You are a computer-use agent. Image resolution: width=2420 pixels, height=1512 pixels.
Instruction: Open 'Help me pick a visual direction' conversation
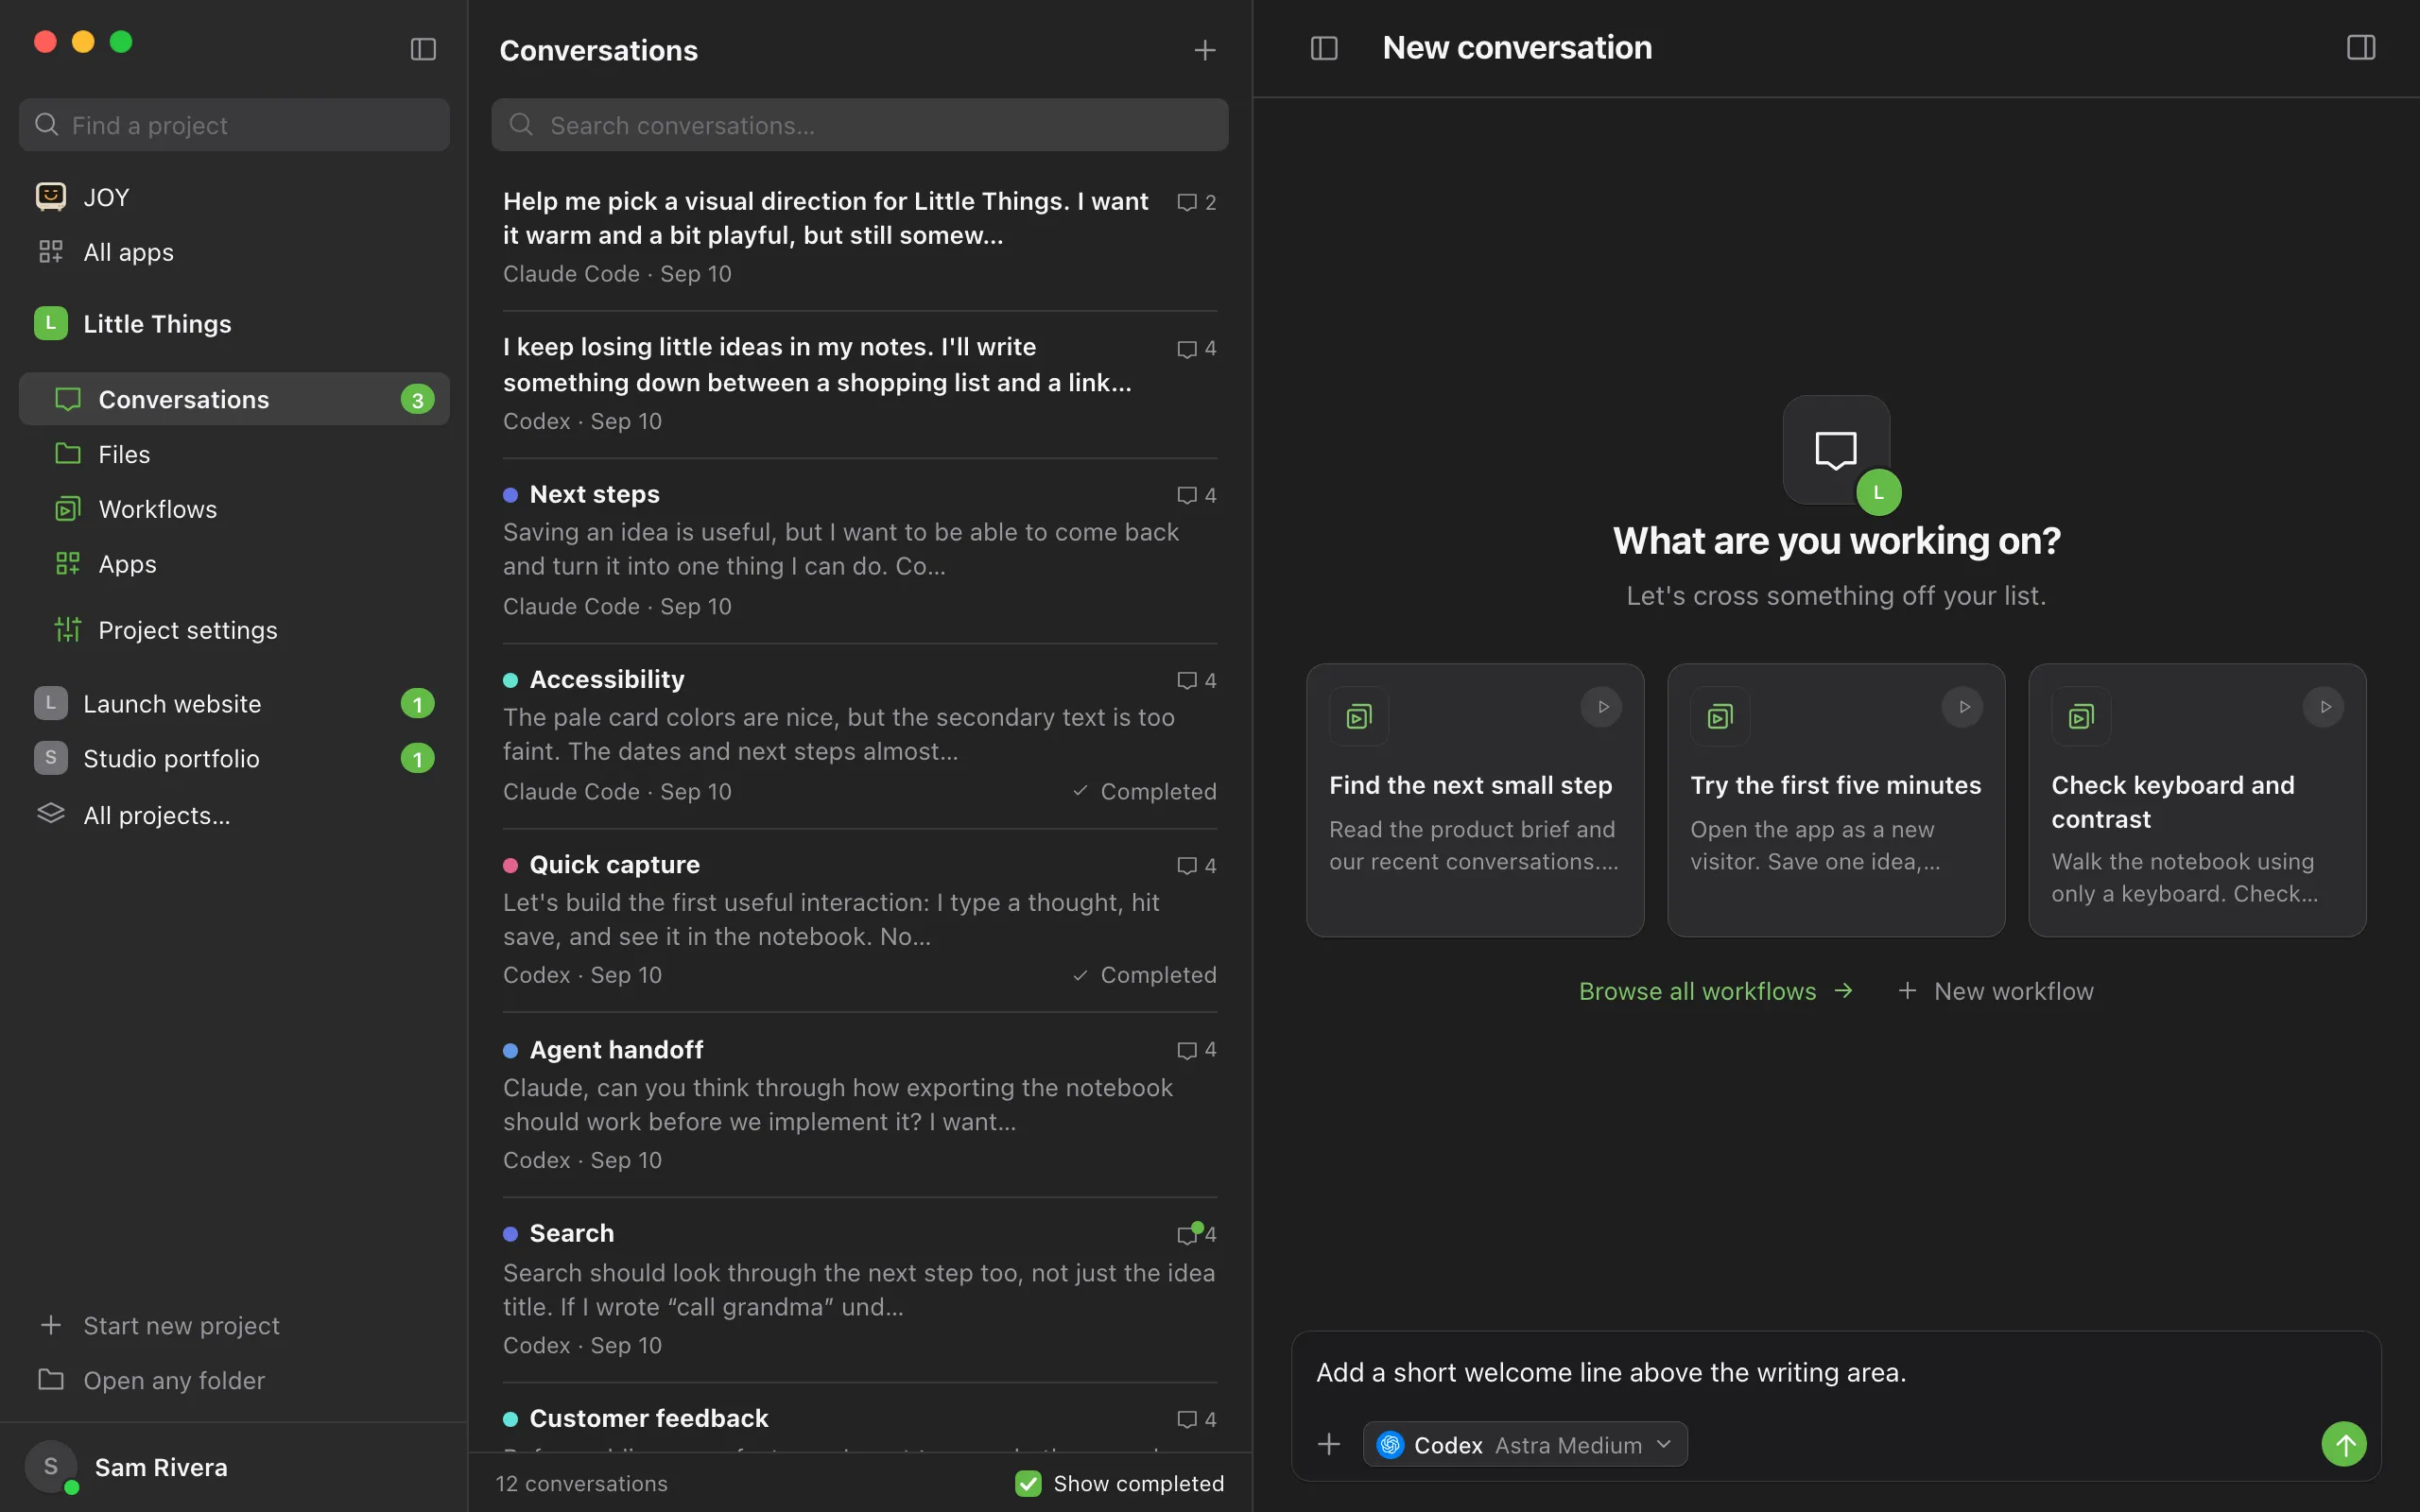(x=859, y=236)
